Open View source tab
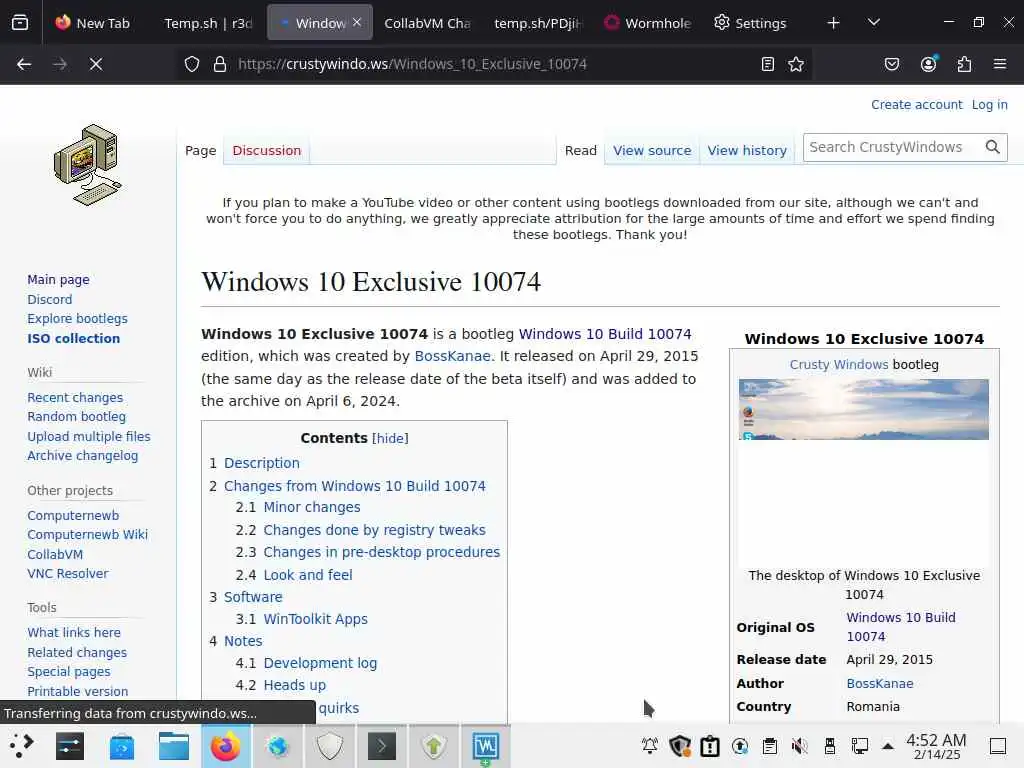This screenshot has height=768, width=1024. [x=652, y=151]
